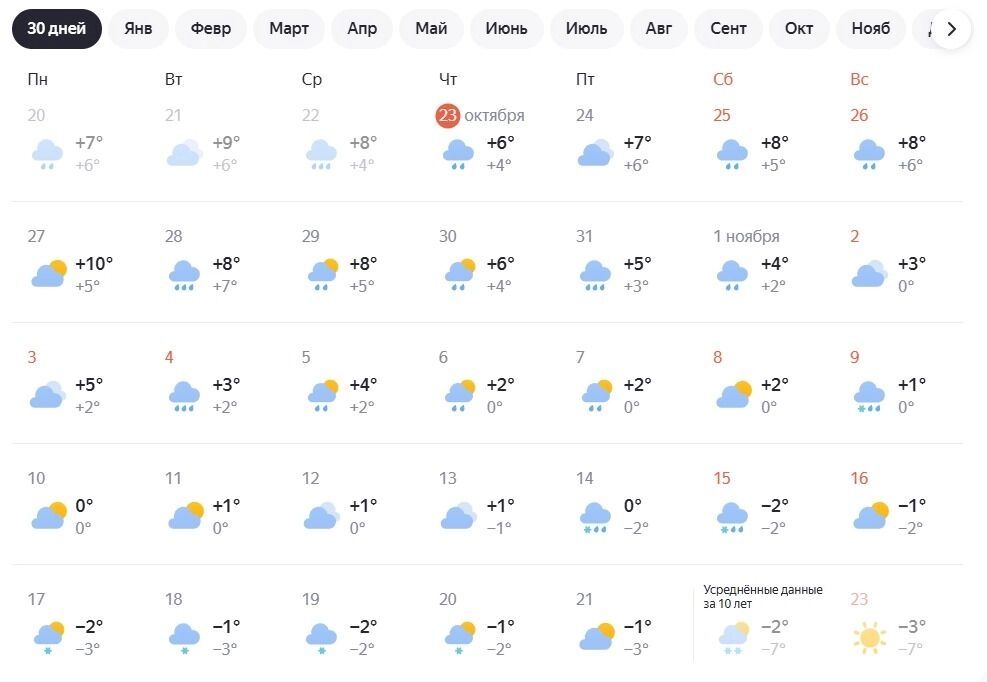Screen dimensions: 987x682
Task: Switch to the Янв month tab
Action: tap(138, 29)
